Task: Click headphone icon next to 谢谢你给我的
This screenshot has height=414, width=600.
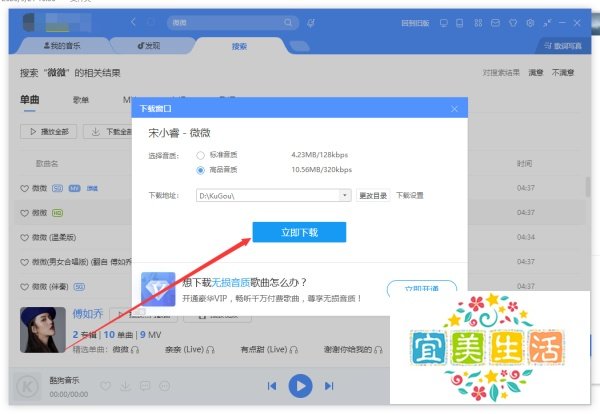Action: [378, 349]
